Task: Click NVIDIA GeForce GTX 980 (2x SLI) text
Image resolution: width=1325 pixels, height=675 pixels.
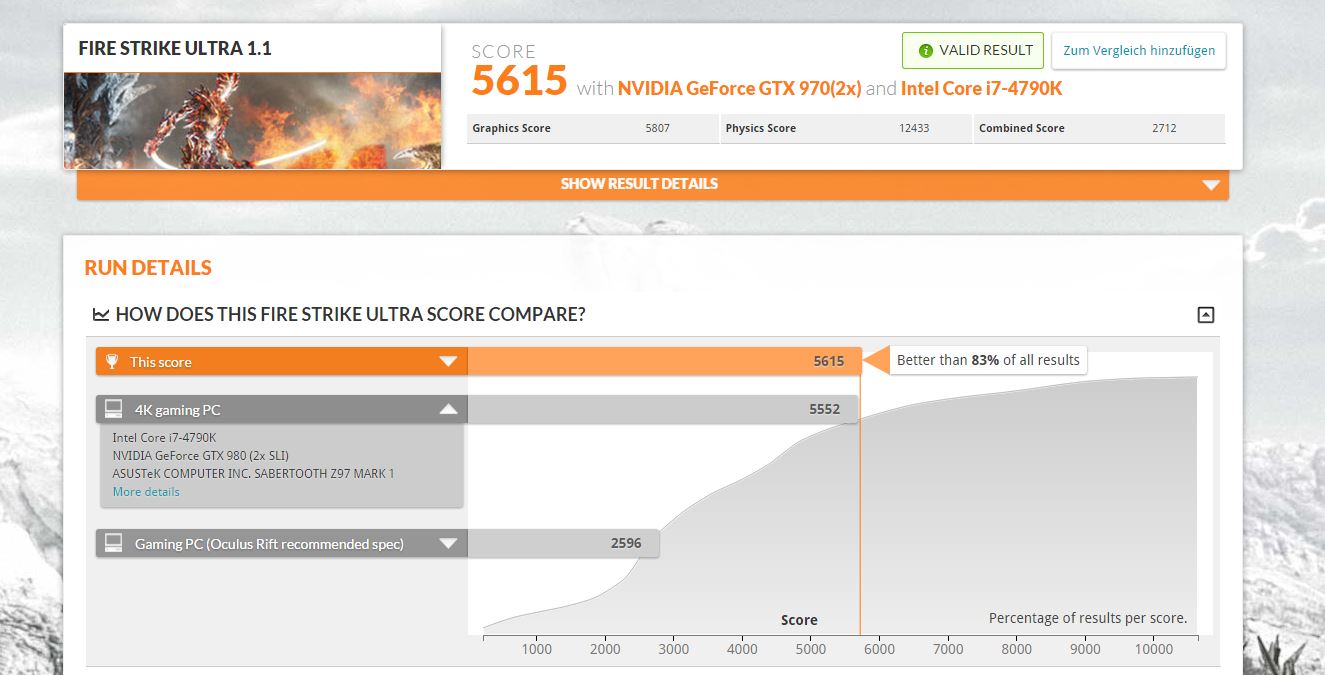Action: coord(201,455)
